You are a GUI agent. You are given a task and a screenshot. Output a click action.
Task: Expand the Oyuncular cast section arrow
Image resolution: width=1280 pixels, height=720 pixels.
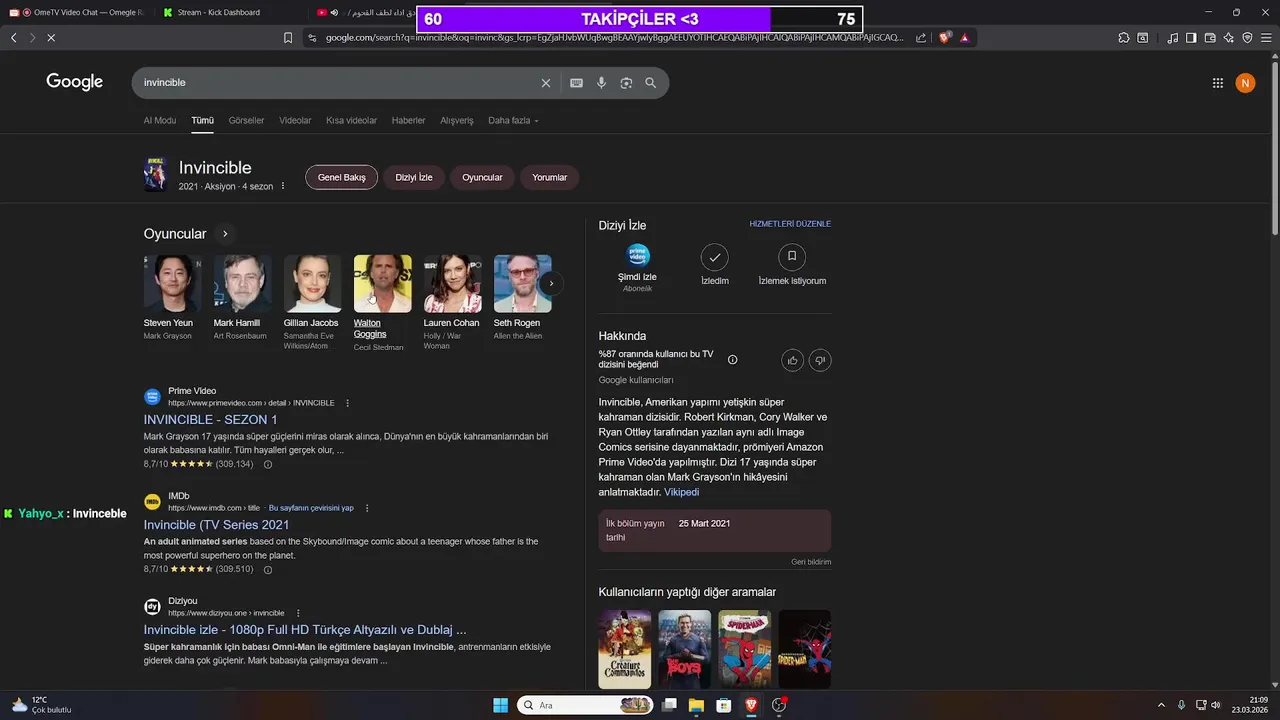(x=225, y=234)
